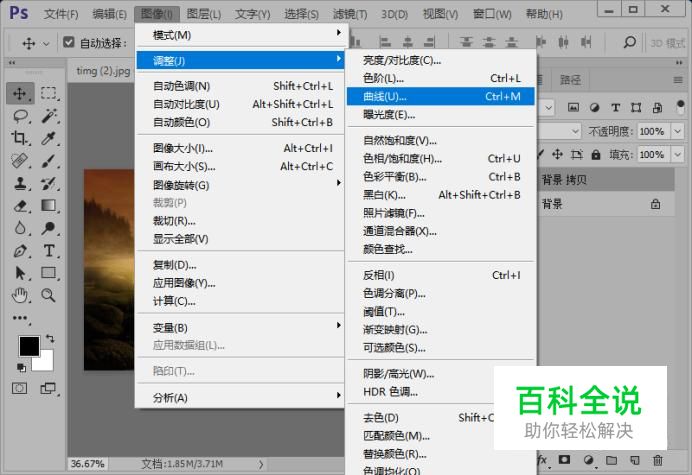The image size is (692, 475).
Task: Select the Move tool in toolbox
Action: 20,93
